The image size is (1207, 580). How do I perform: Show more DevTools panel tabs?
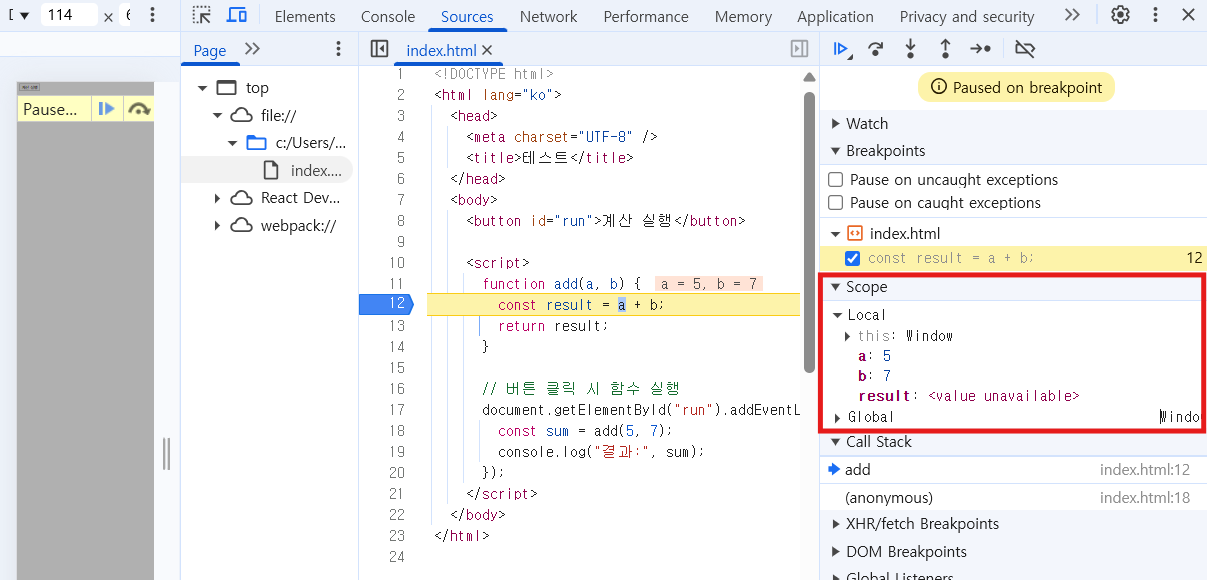click(x=1072, y=16)
